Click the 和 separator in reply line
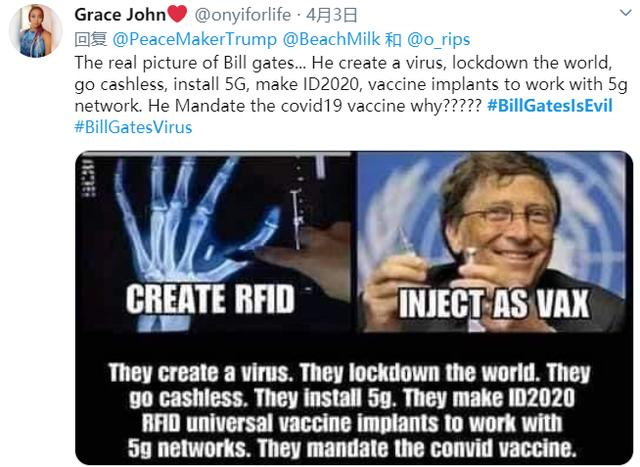This screenshot has height=467, width=640. 393,40
